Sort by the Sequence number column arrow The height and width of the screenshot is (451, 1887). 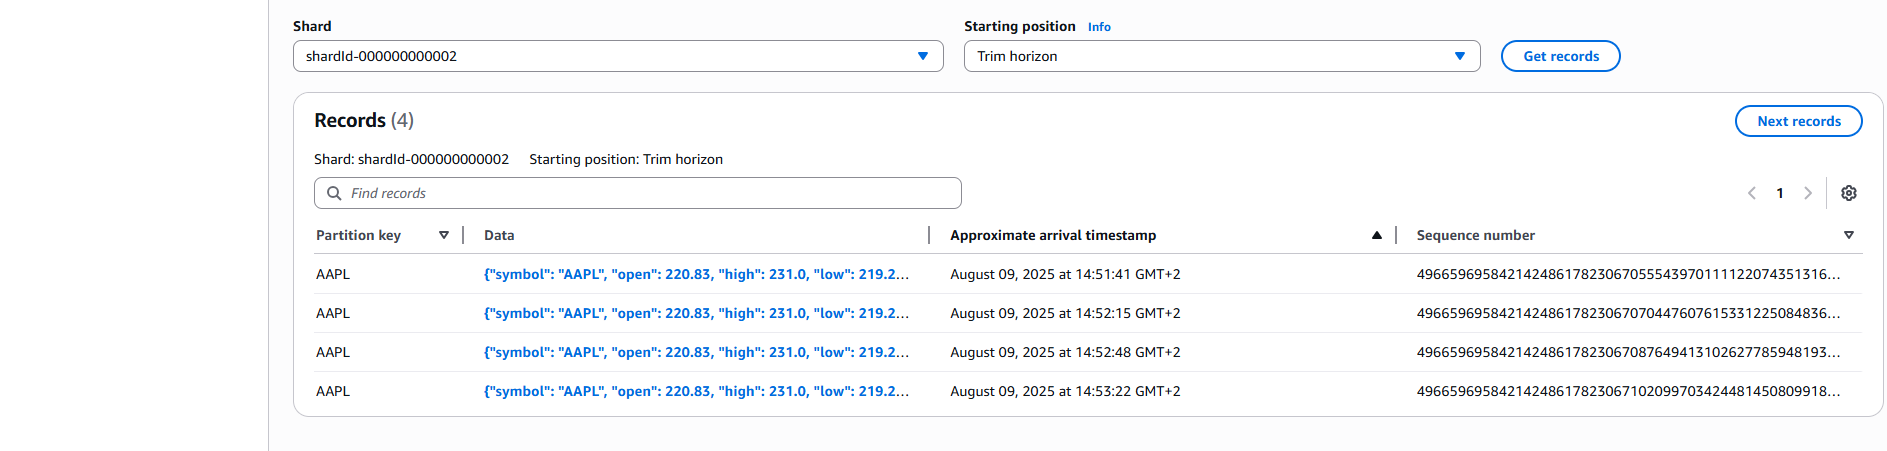tap(1849, 235)
